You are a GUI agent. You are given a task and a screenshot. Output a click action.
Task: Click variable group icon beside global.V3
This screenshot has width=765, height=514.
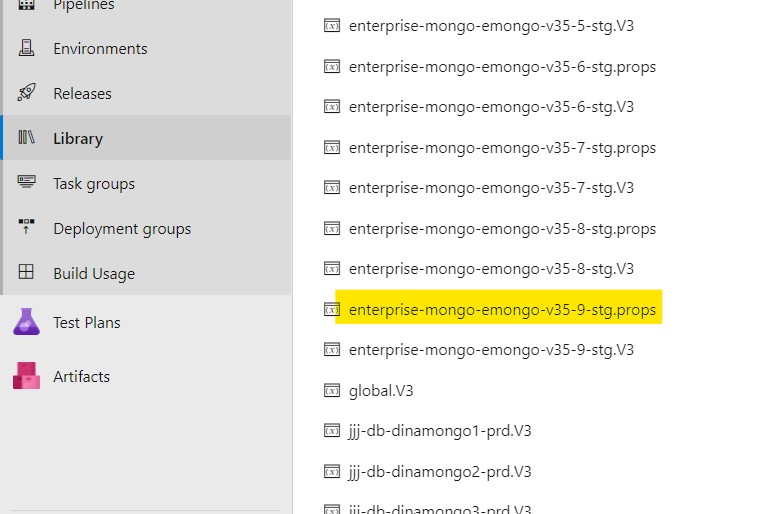pyautogui.click(x=332, y=390)
